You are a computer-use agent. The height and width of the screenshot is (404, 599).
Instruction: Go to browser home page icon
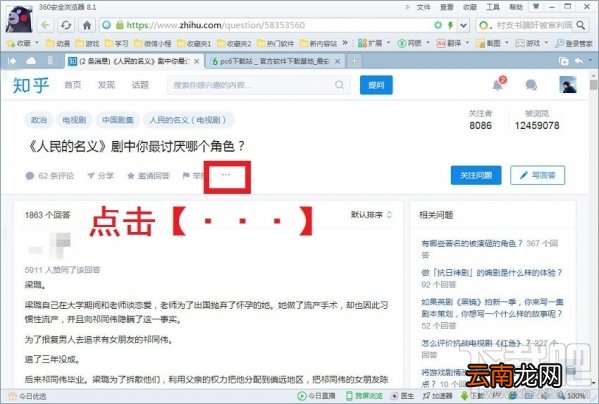(x=87, y=25)
